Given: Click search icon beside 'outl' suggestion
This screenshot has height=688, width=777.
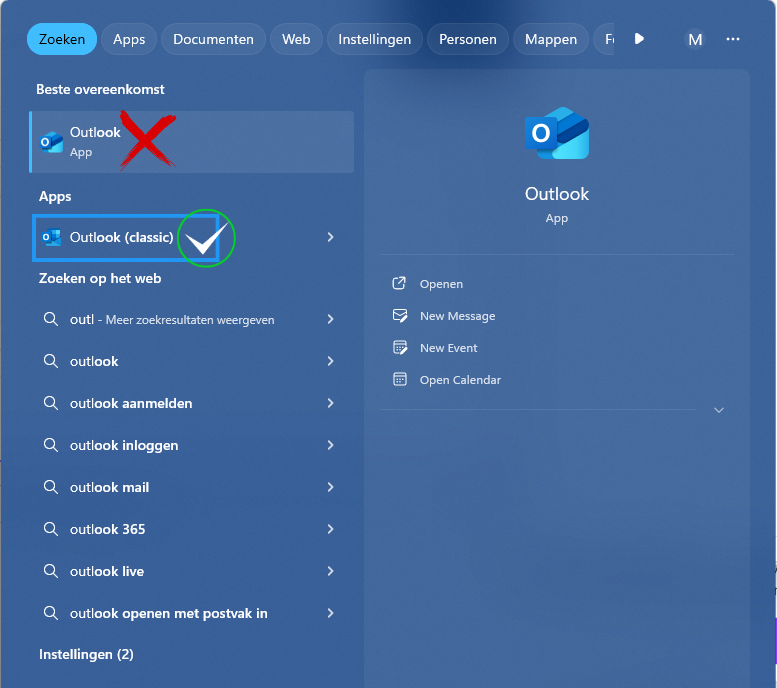Looking at the screenshot, I should [x=51, y=319].
